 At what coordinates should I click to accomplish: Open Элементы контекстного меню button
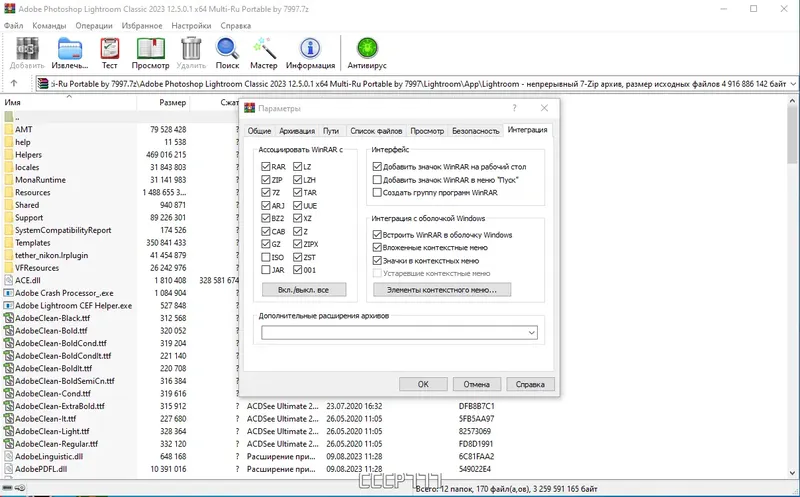442,290
